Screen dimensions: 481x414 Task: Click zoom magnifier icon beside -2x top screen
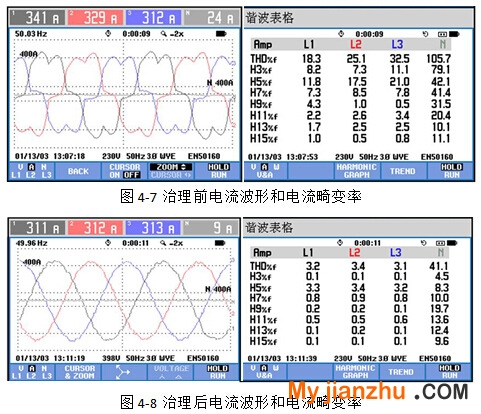tap(164, 34)
